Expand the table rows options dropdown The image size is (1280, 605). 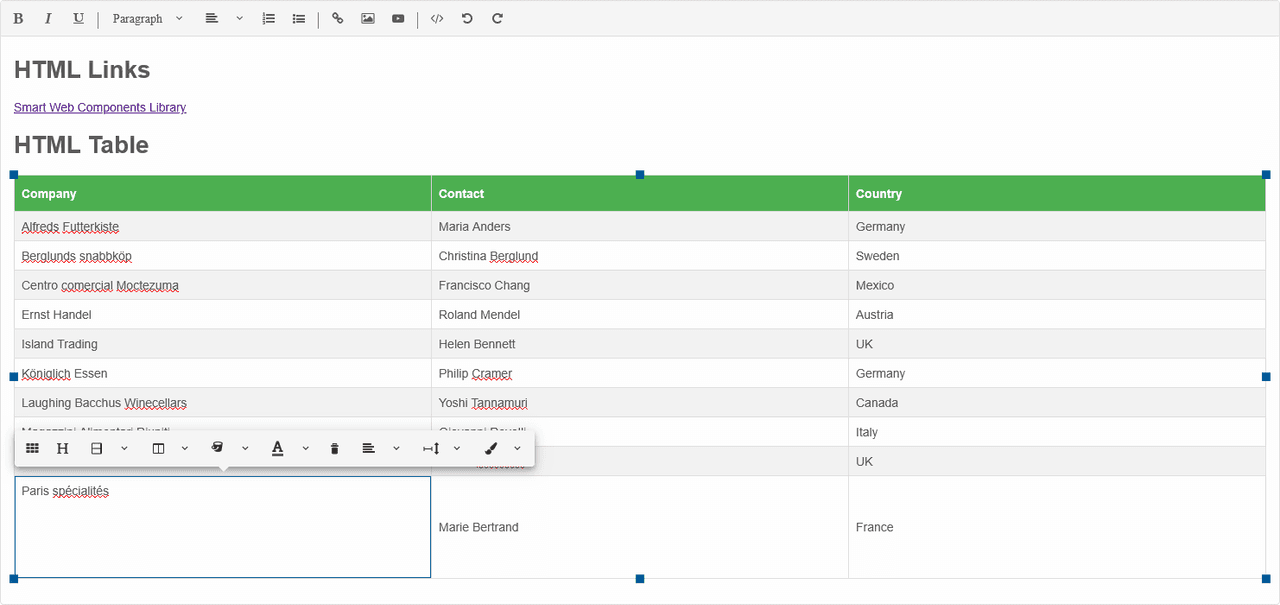click(124, 449)
